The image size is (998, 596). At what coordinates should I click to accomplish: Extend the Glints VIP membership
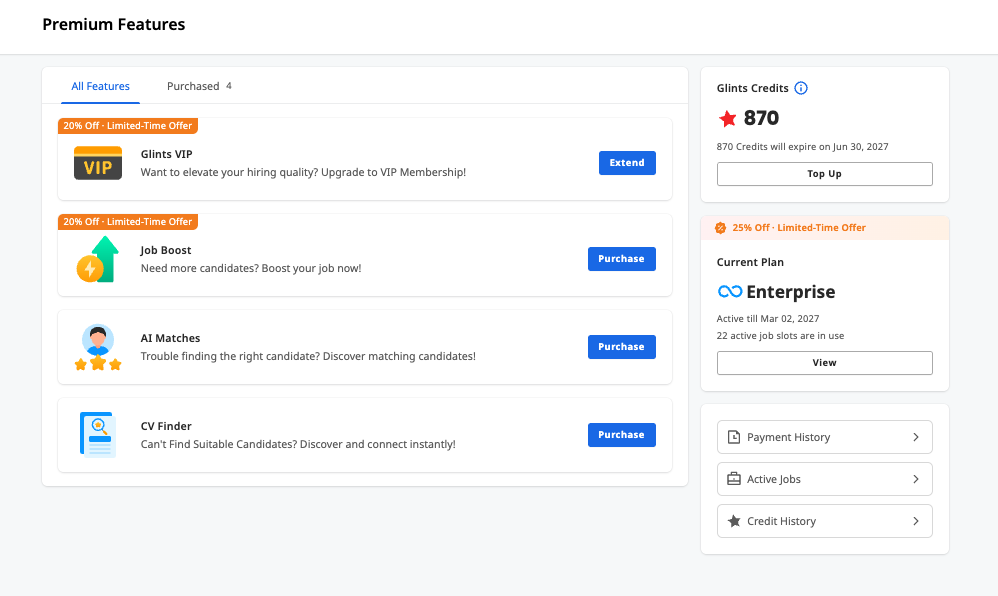(627, 163)
